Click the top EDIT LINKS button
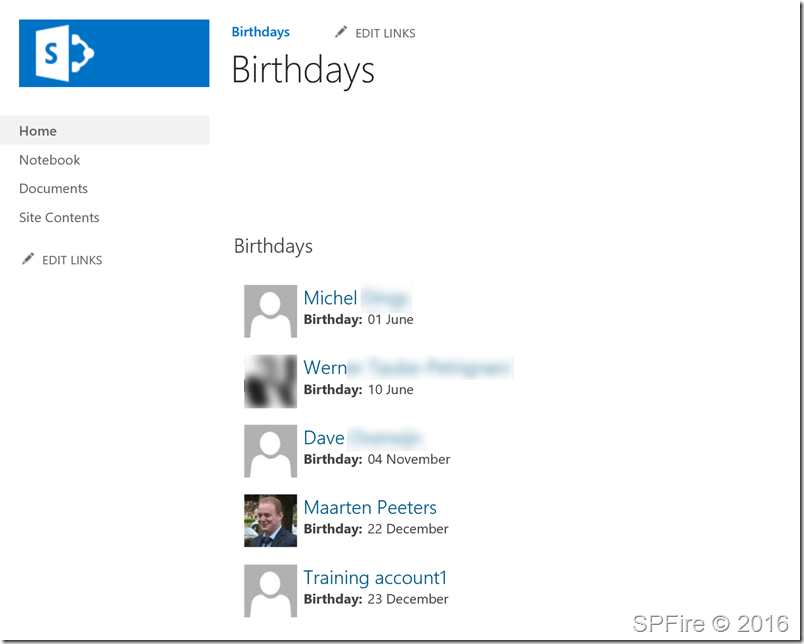The width and height of the screenshot is (804, 644). (383, 32)
